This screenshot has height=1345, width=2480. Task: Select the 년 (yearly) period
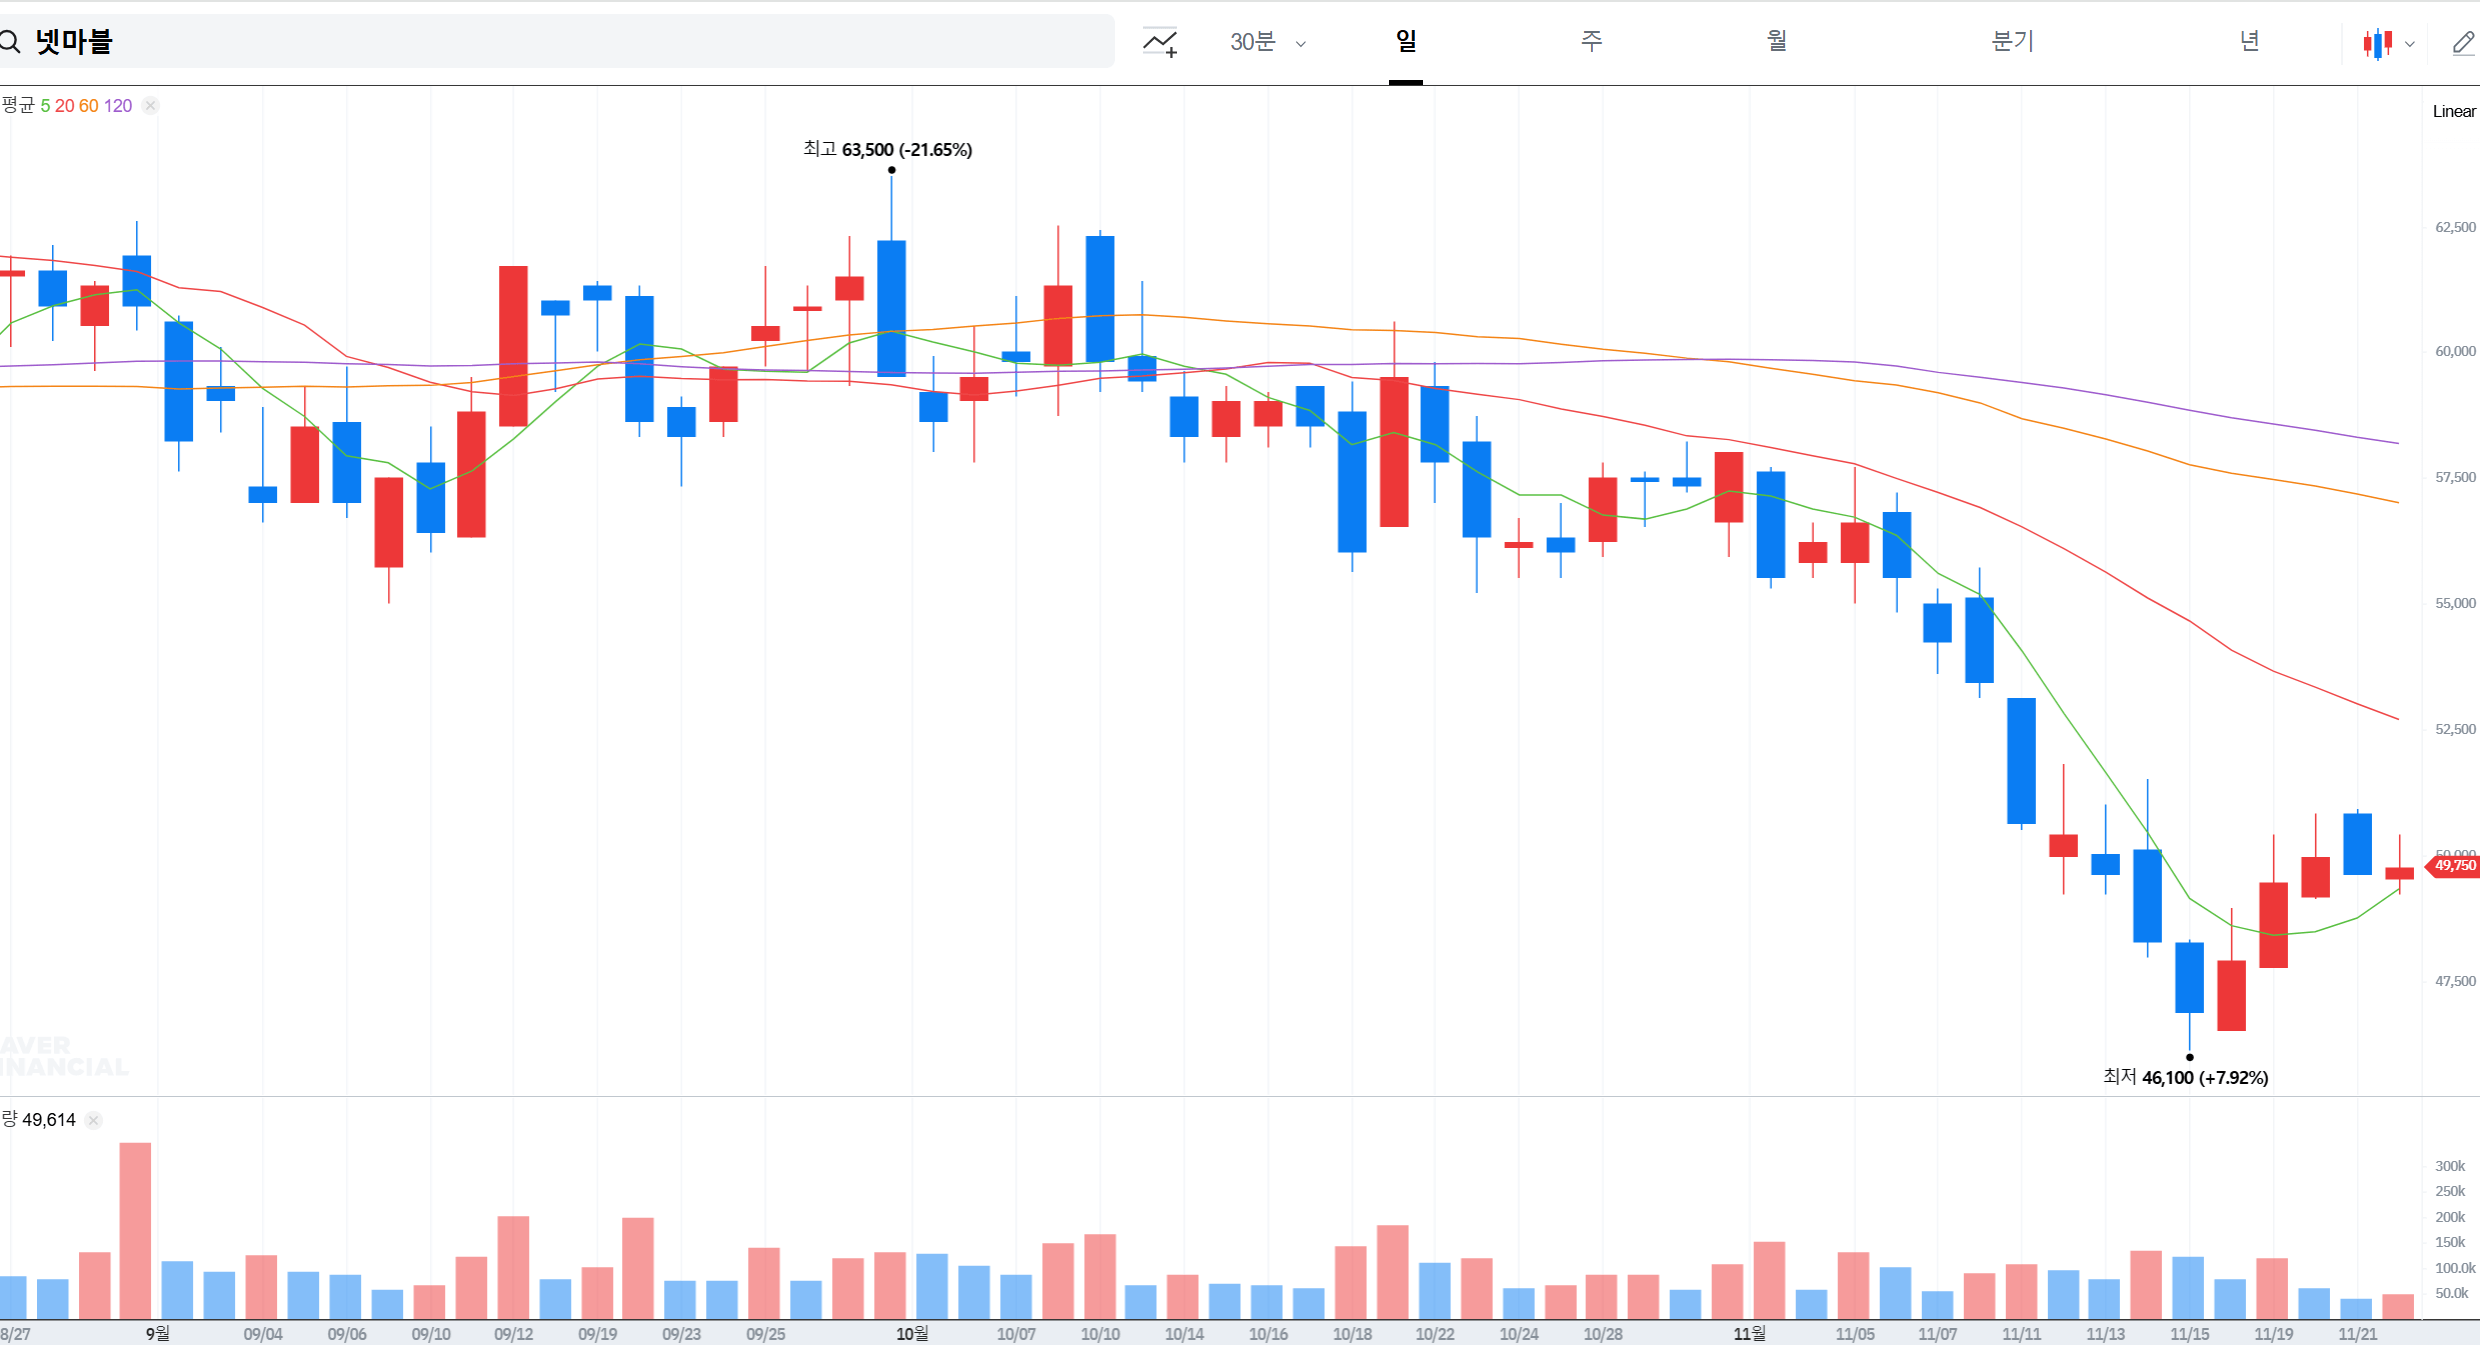(x=2249, y=41)
